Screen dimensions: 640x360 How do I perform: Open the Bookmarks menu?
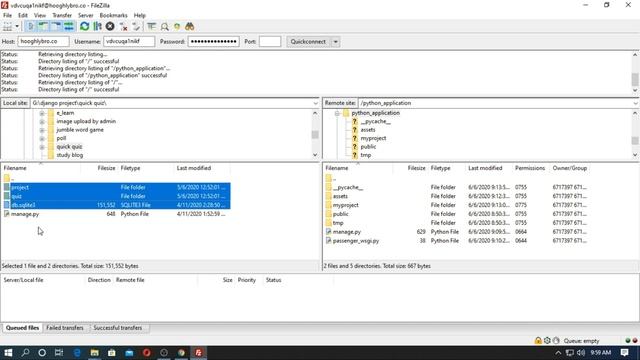point(113,15)
